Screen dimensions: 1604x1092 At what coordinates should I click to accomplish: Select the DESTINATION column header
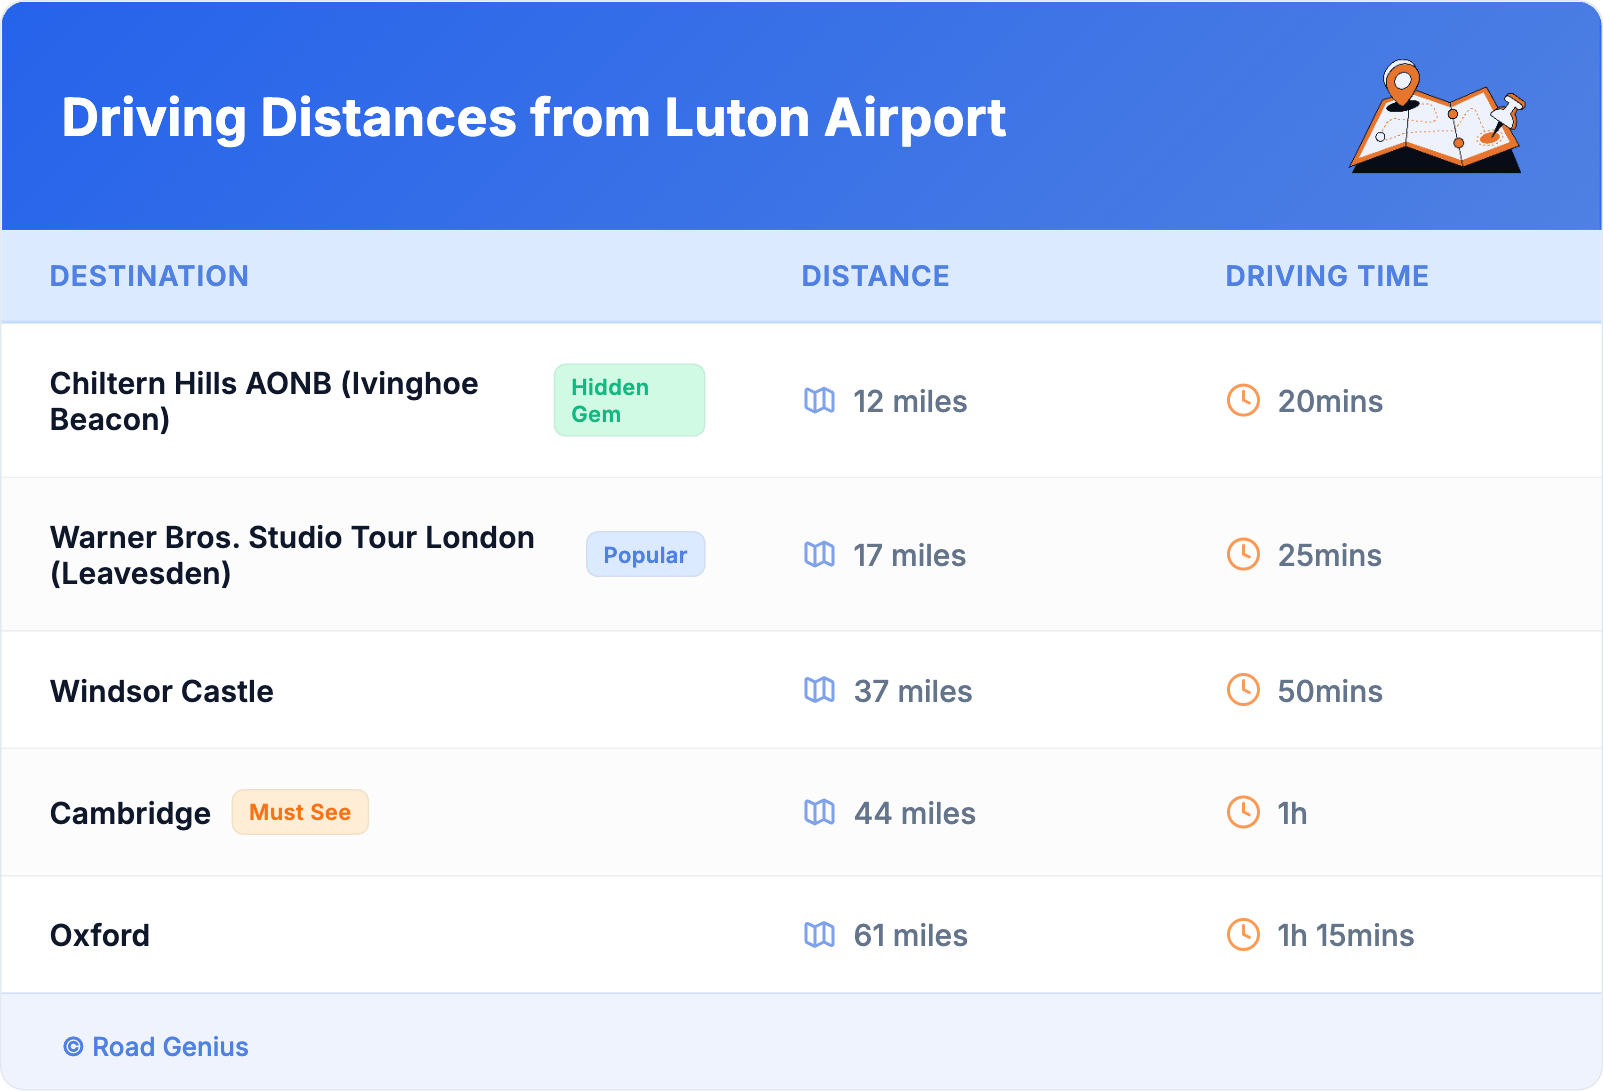[x=150, y=276]
